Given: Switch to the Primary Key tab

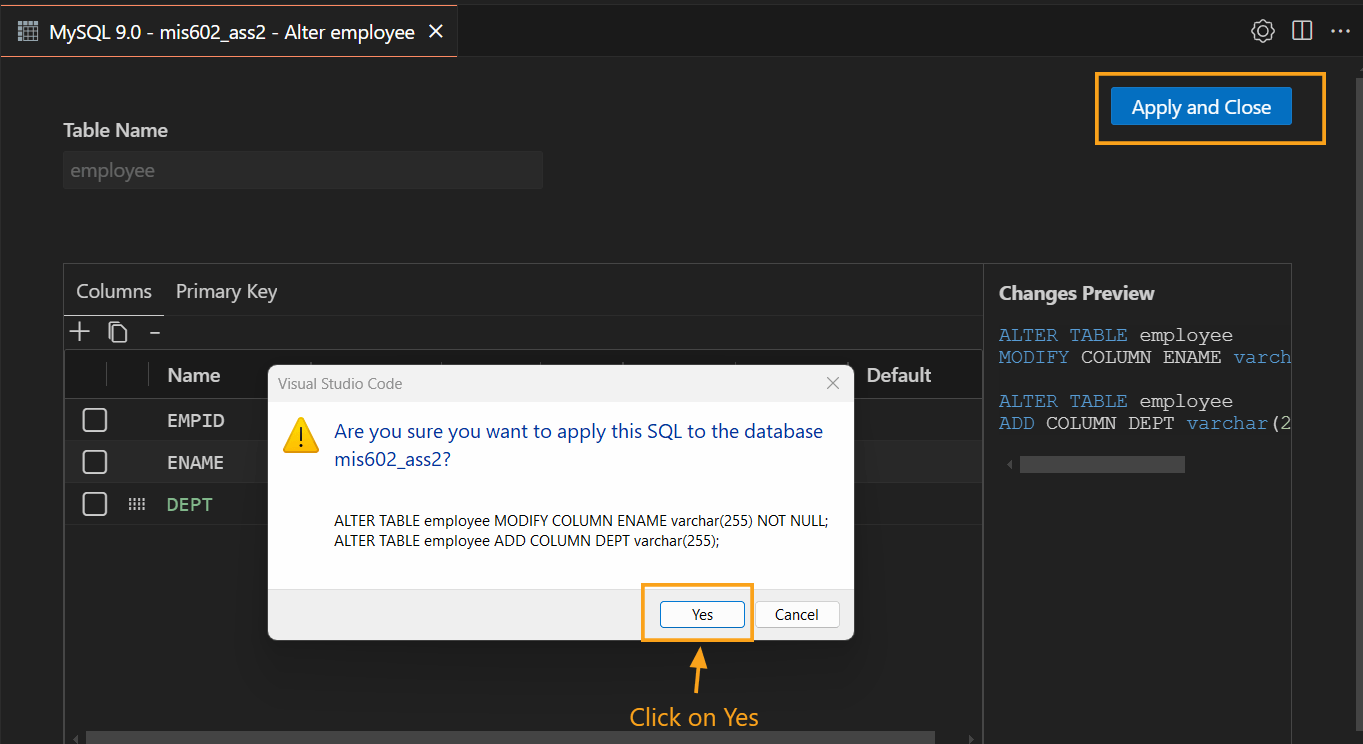Looking at the screenshot, I should pos(226,291).
